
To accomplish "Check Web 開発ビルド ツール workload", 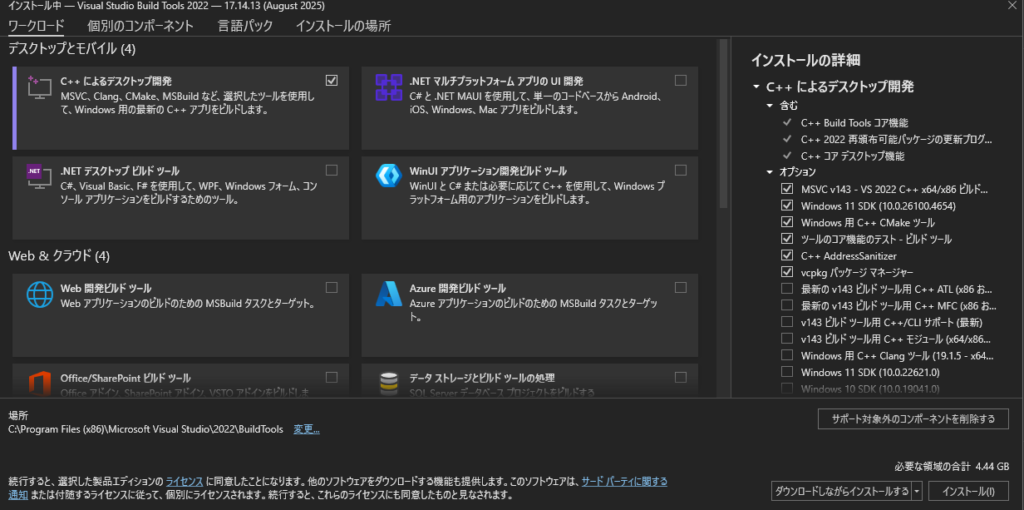I will click(332, 287).
